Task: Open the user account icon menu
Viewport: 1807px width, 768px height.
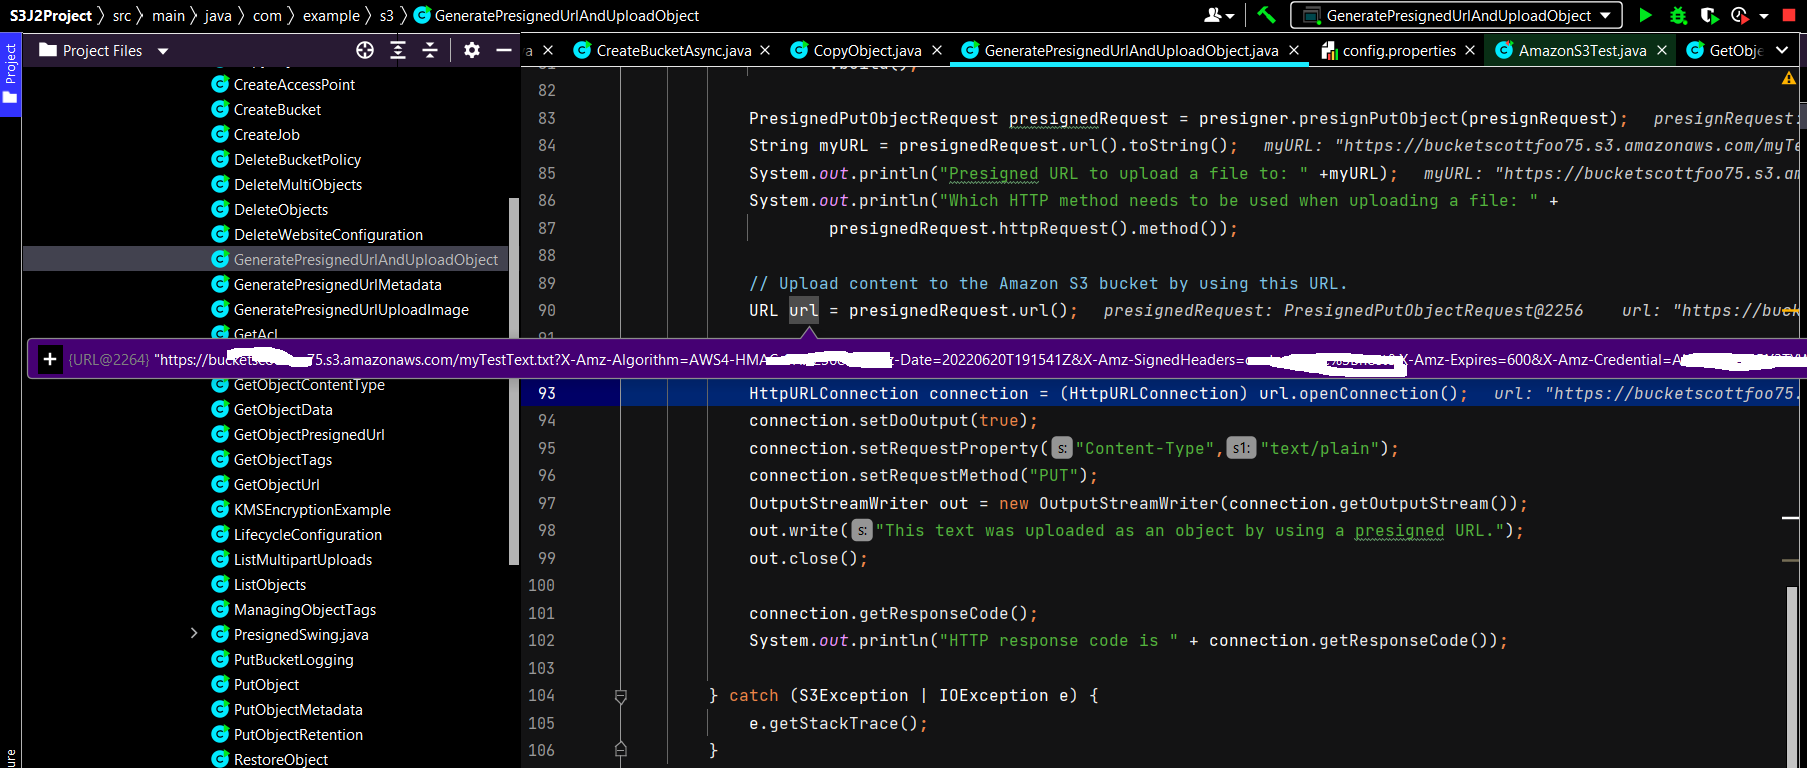Action: [1219, 15]
